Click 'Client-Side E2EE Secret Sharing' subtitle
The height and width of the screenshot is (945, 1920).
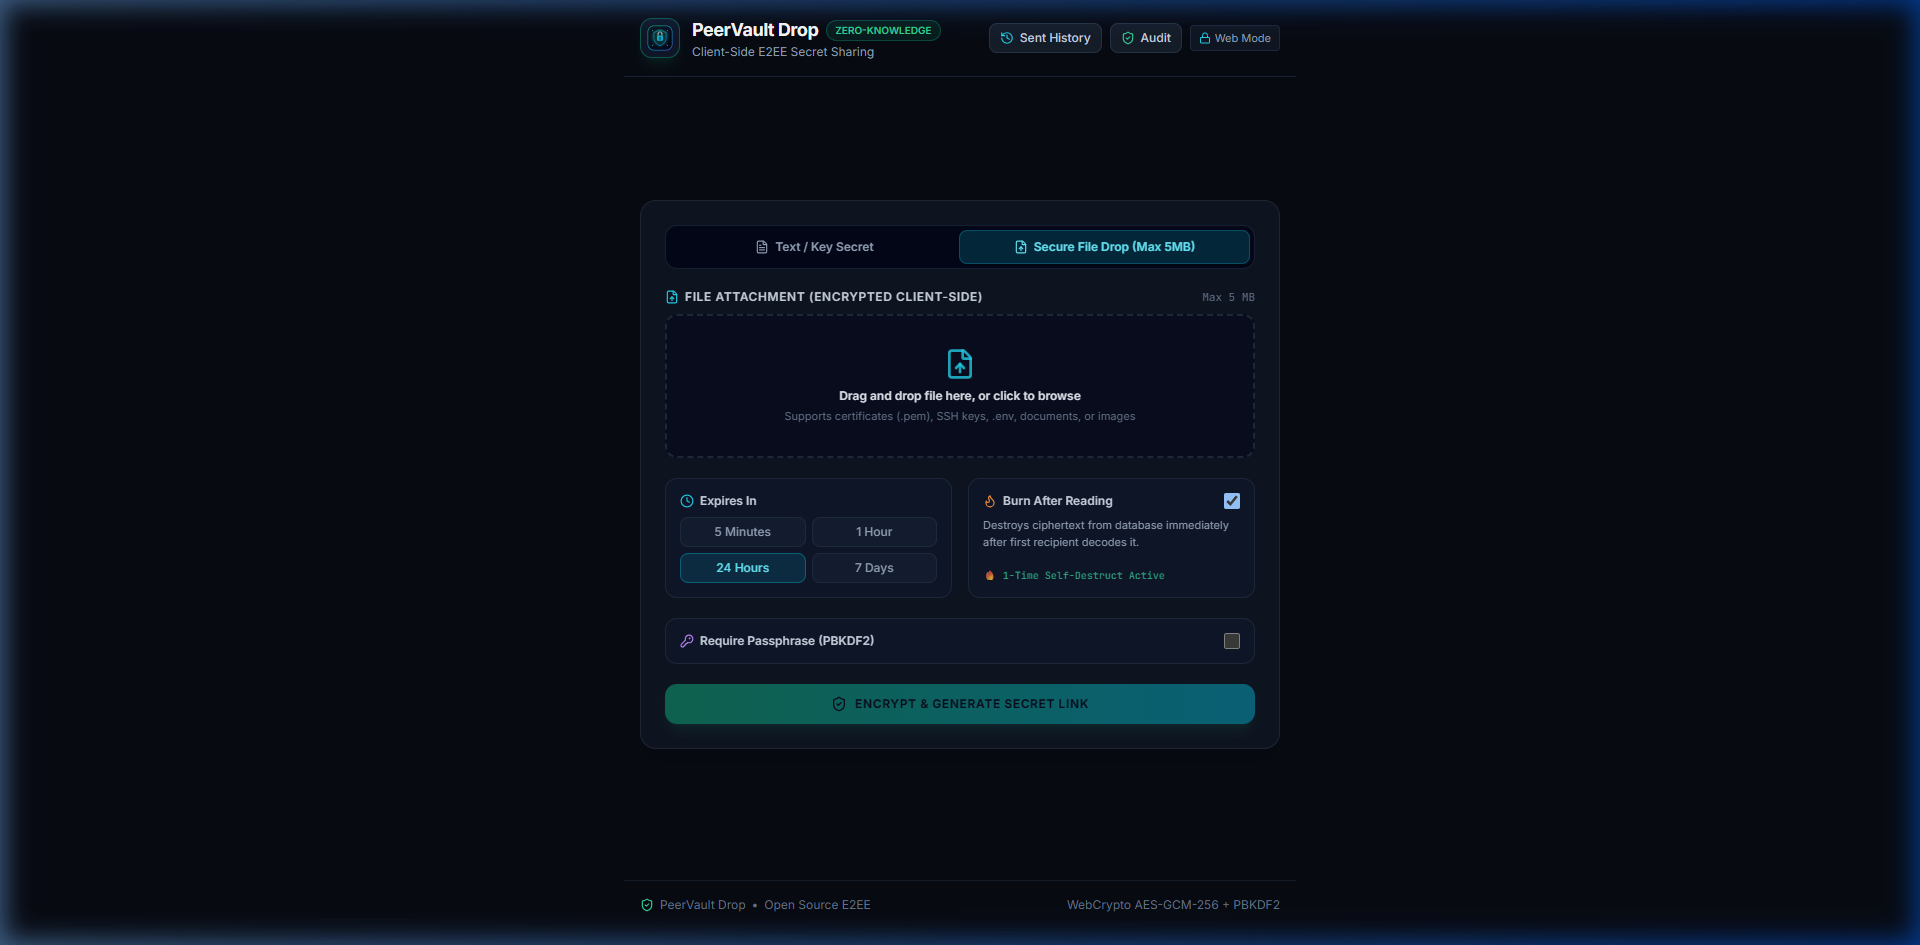783,52
